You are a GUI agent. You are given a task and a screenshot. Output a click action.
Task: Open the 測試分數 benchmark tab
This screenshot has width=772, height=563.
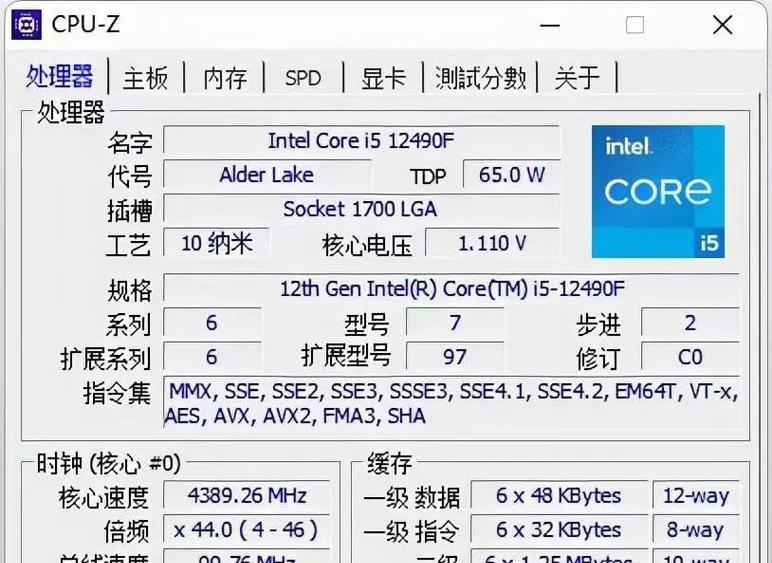(481, 78)
